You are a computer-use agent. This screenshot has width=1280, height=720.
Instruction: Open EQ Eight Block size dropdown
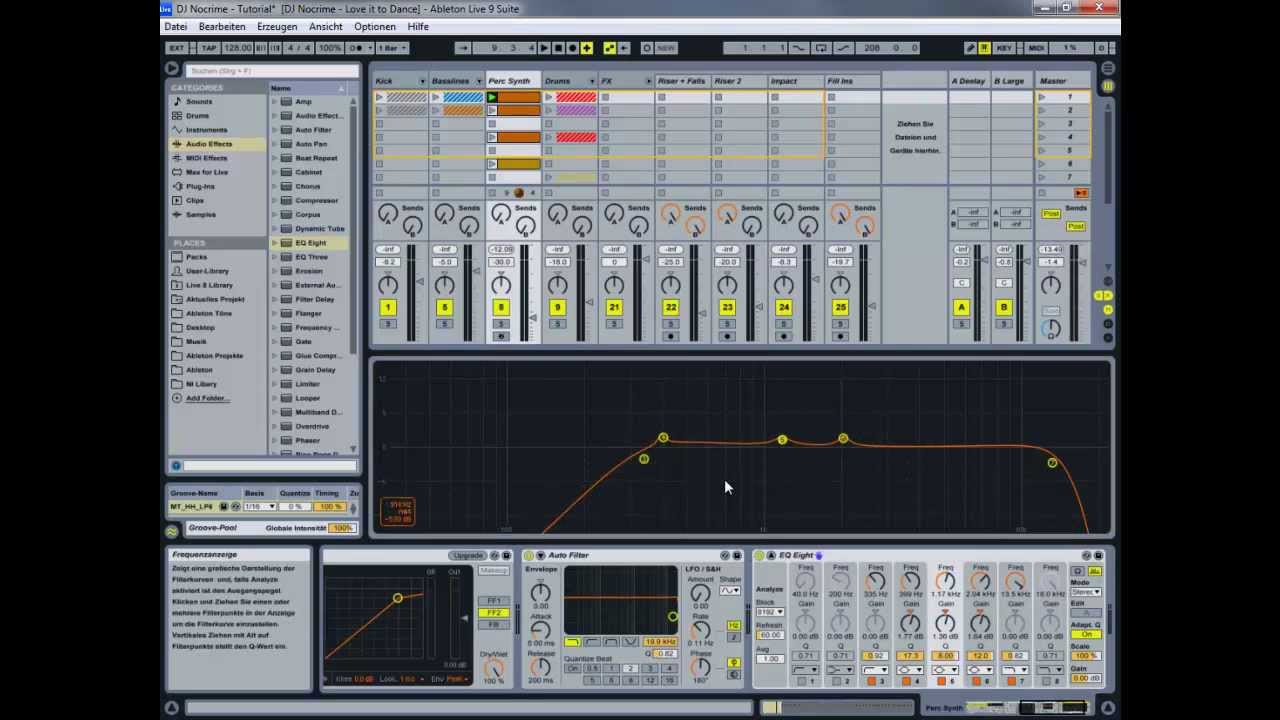coord(769,612)
